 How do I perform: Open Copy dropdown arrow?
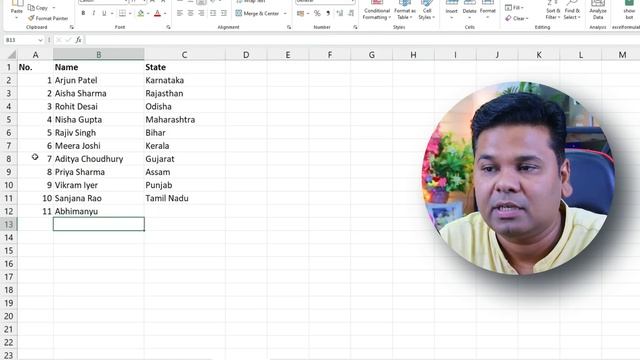(x=54, y=8)
